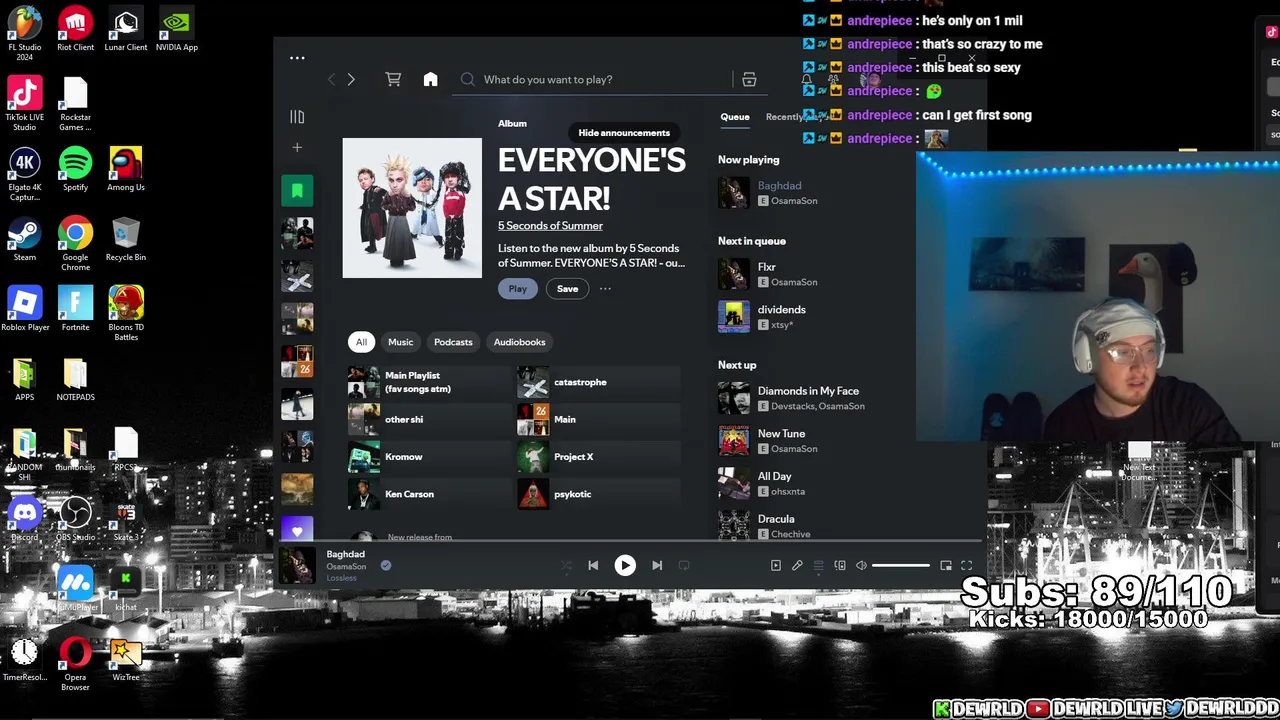Open Browse icon beside the search bar
This screenshot has height=720, width=1280.
749,79
